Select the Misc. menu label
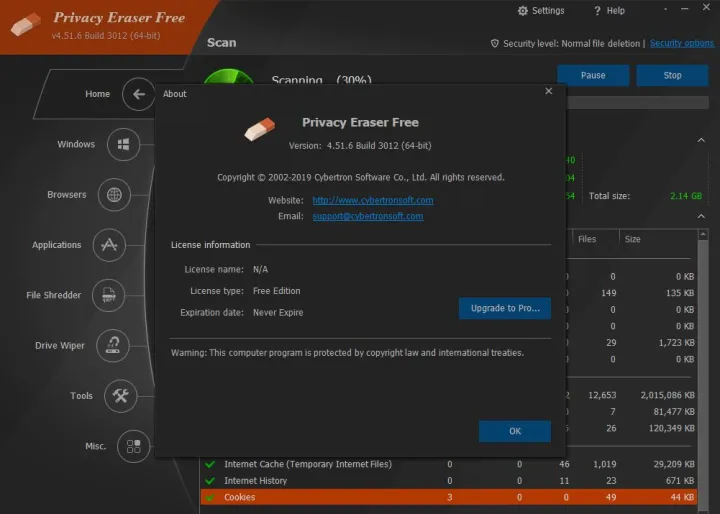 tap(96, 446)
